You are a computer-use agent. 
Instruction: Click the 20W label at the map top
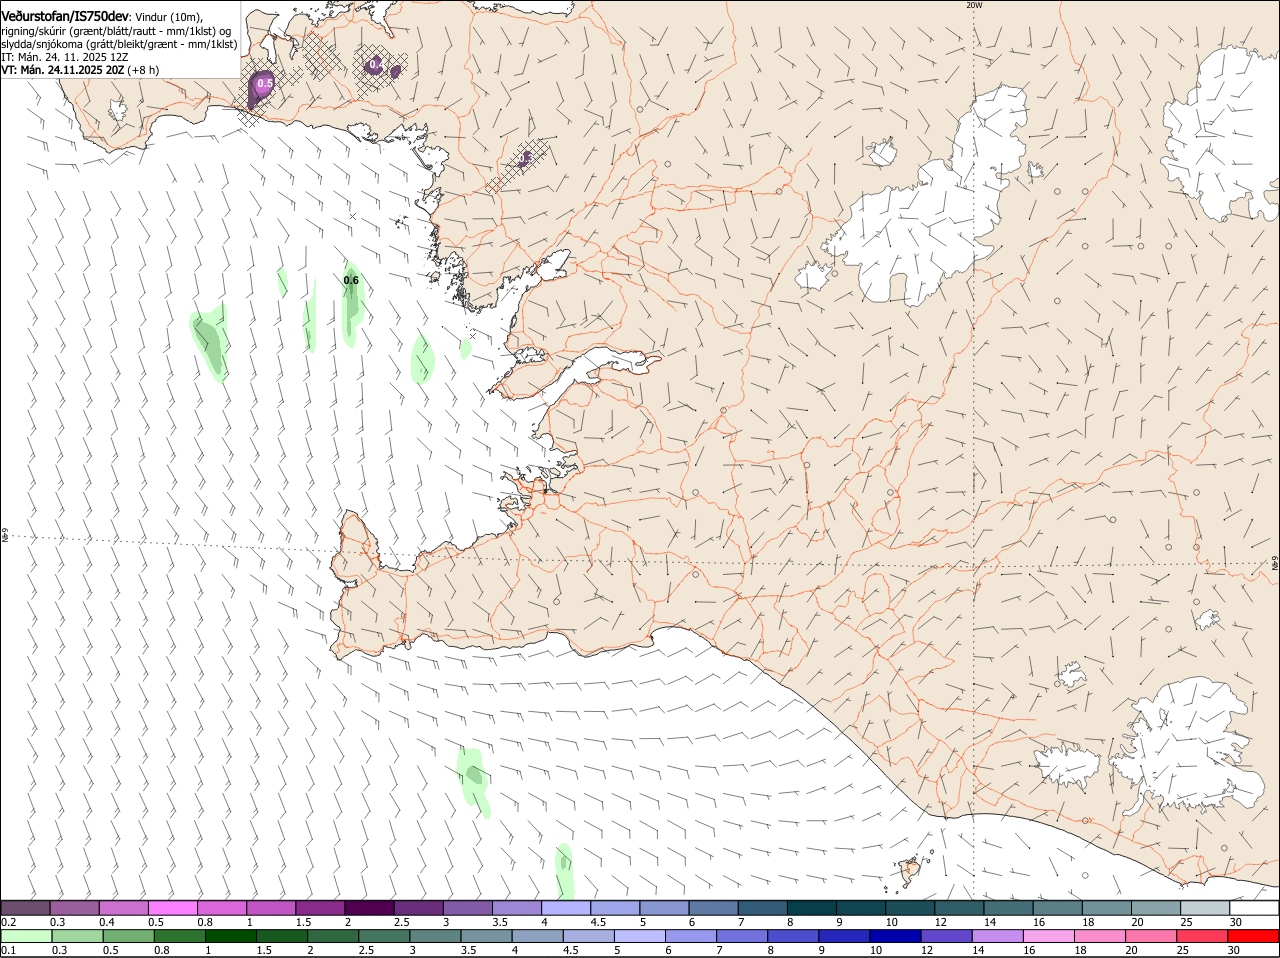(974, 5)
